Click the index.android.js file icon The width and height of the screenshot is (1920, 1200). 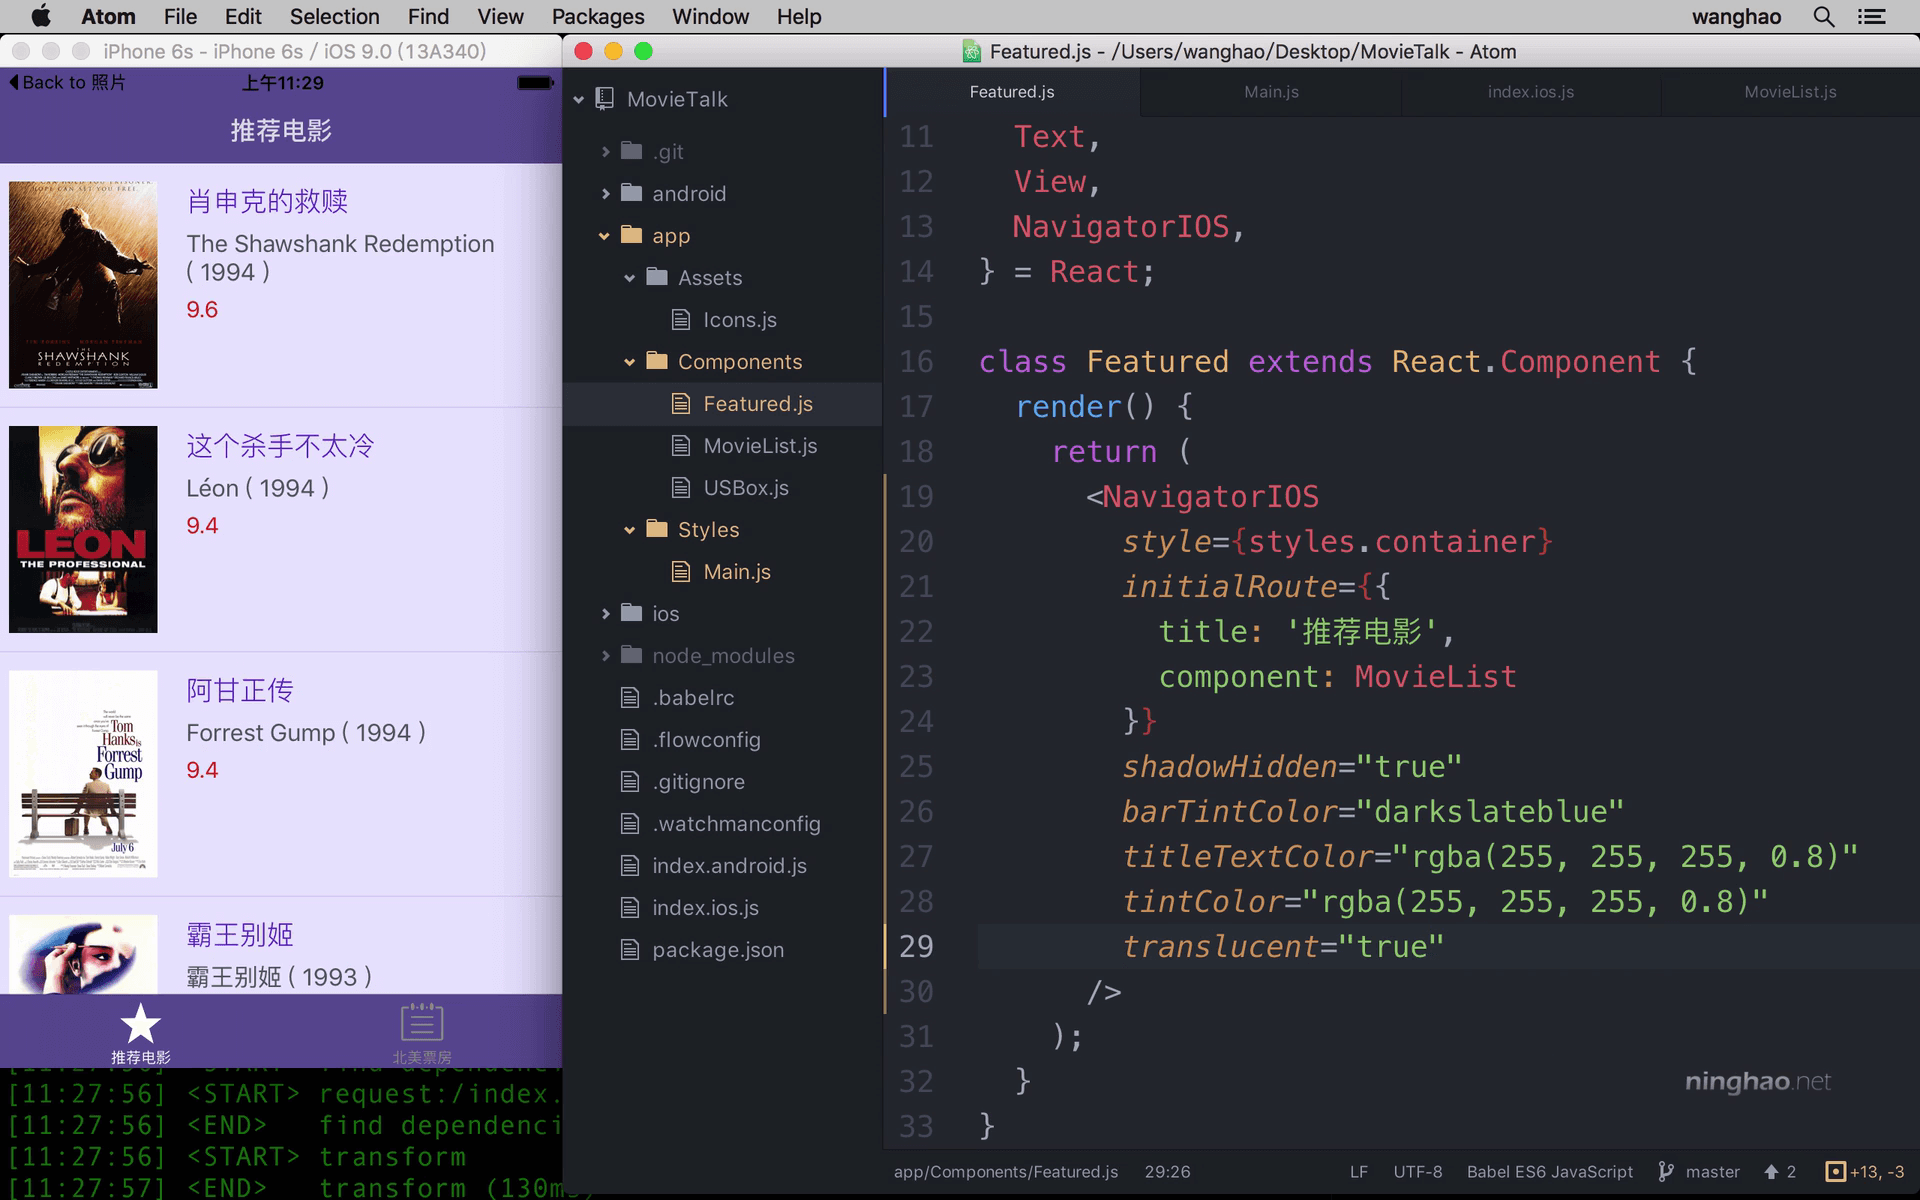click(x=630, y=866)
